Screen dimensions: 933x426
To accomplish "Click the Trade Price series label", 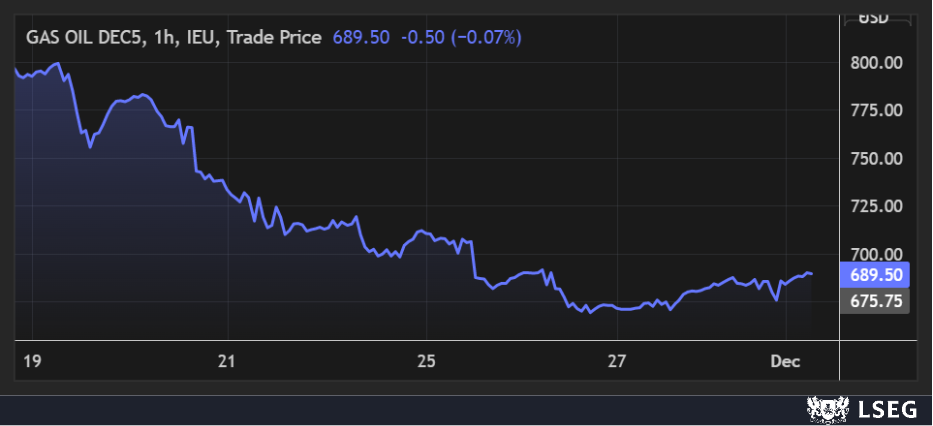I will pyautogui.click(x=275, y=37).
